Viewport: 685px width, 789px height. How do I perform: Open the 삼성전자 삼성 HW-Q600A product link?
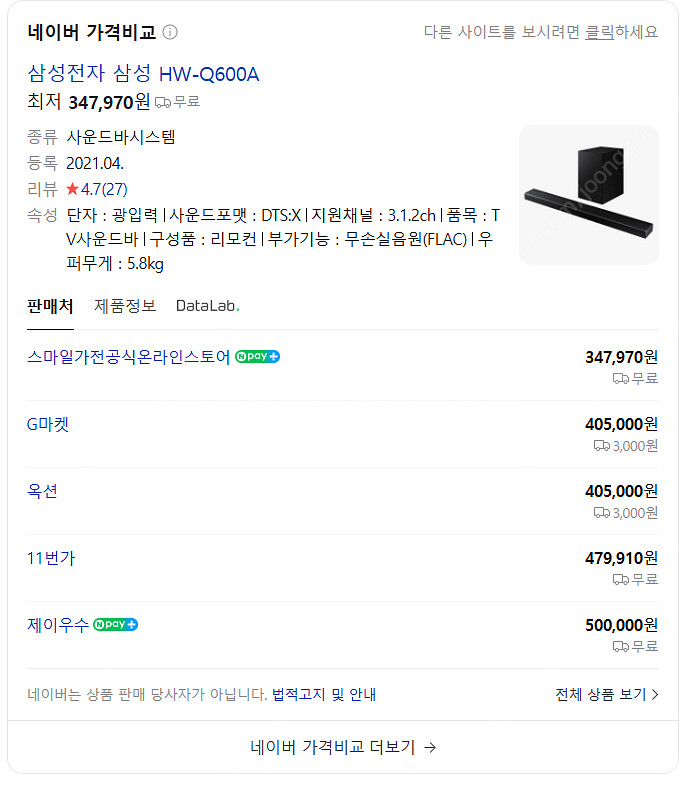143,73
